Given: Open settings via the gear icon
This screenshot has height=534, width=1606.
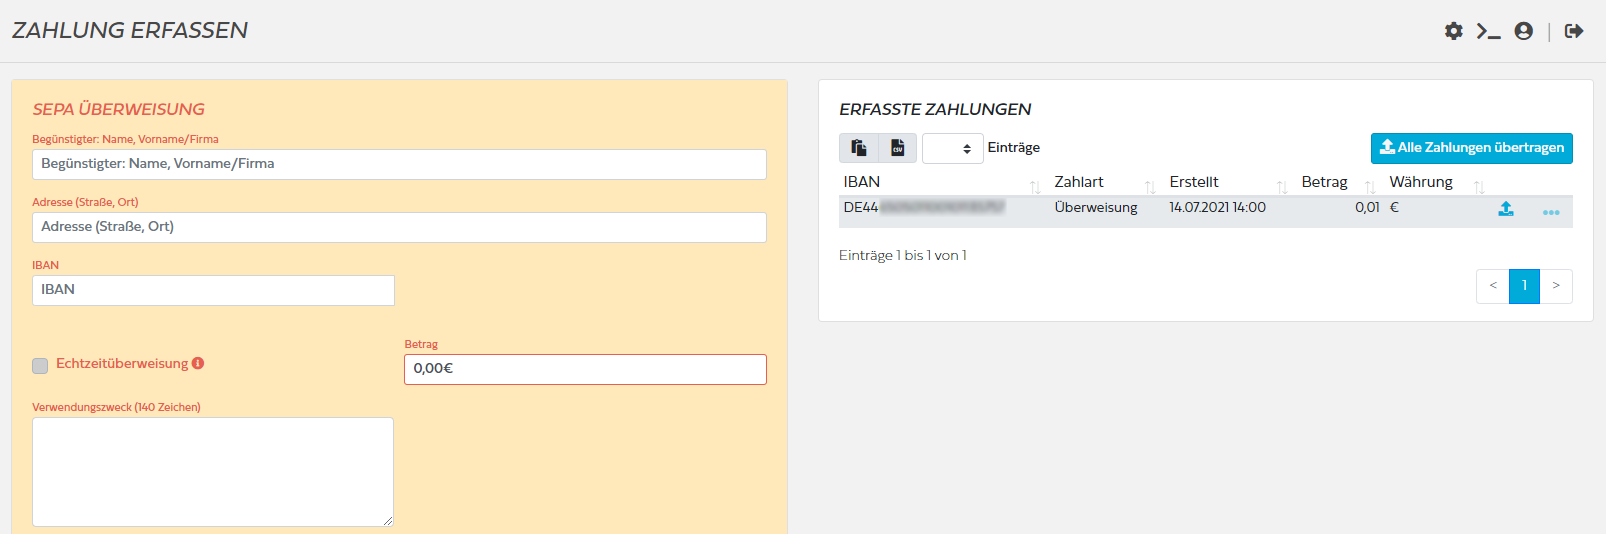Looking at the screenshot, I should (1454, 31).
